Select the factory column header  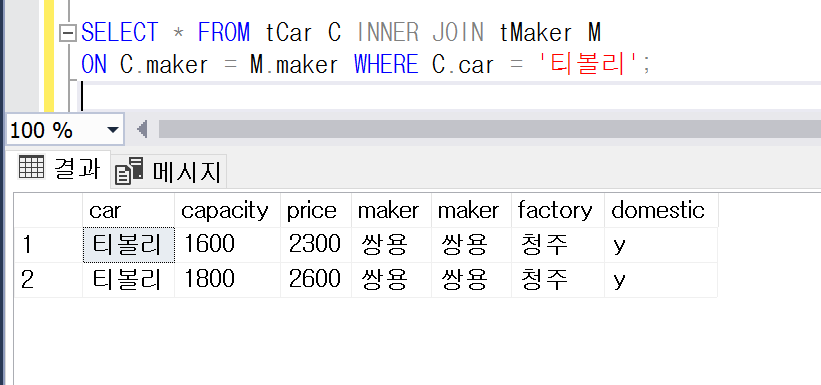coord(558,210)
